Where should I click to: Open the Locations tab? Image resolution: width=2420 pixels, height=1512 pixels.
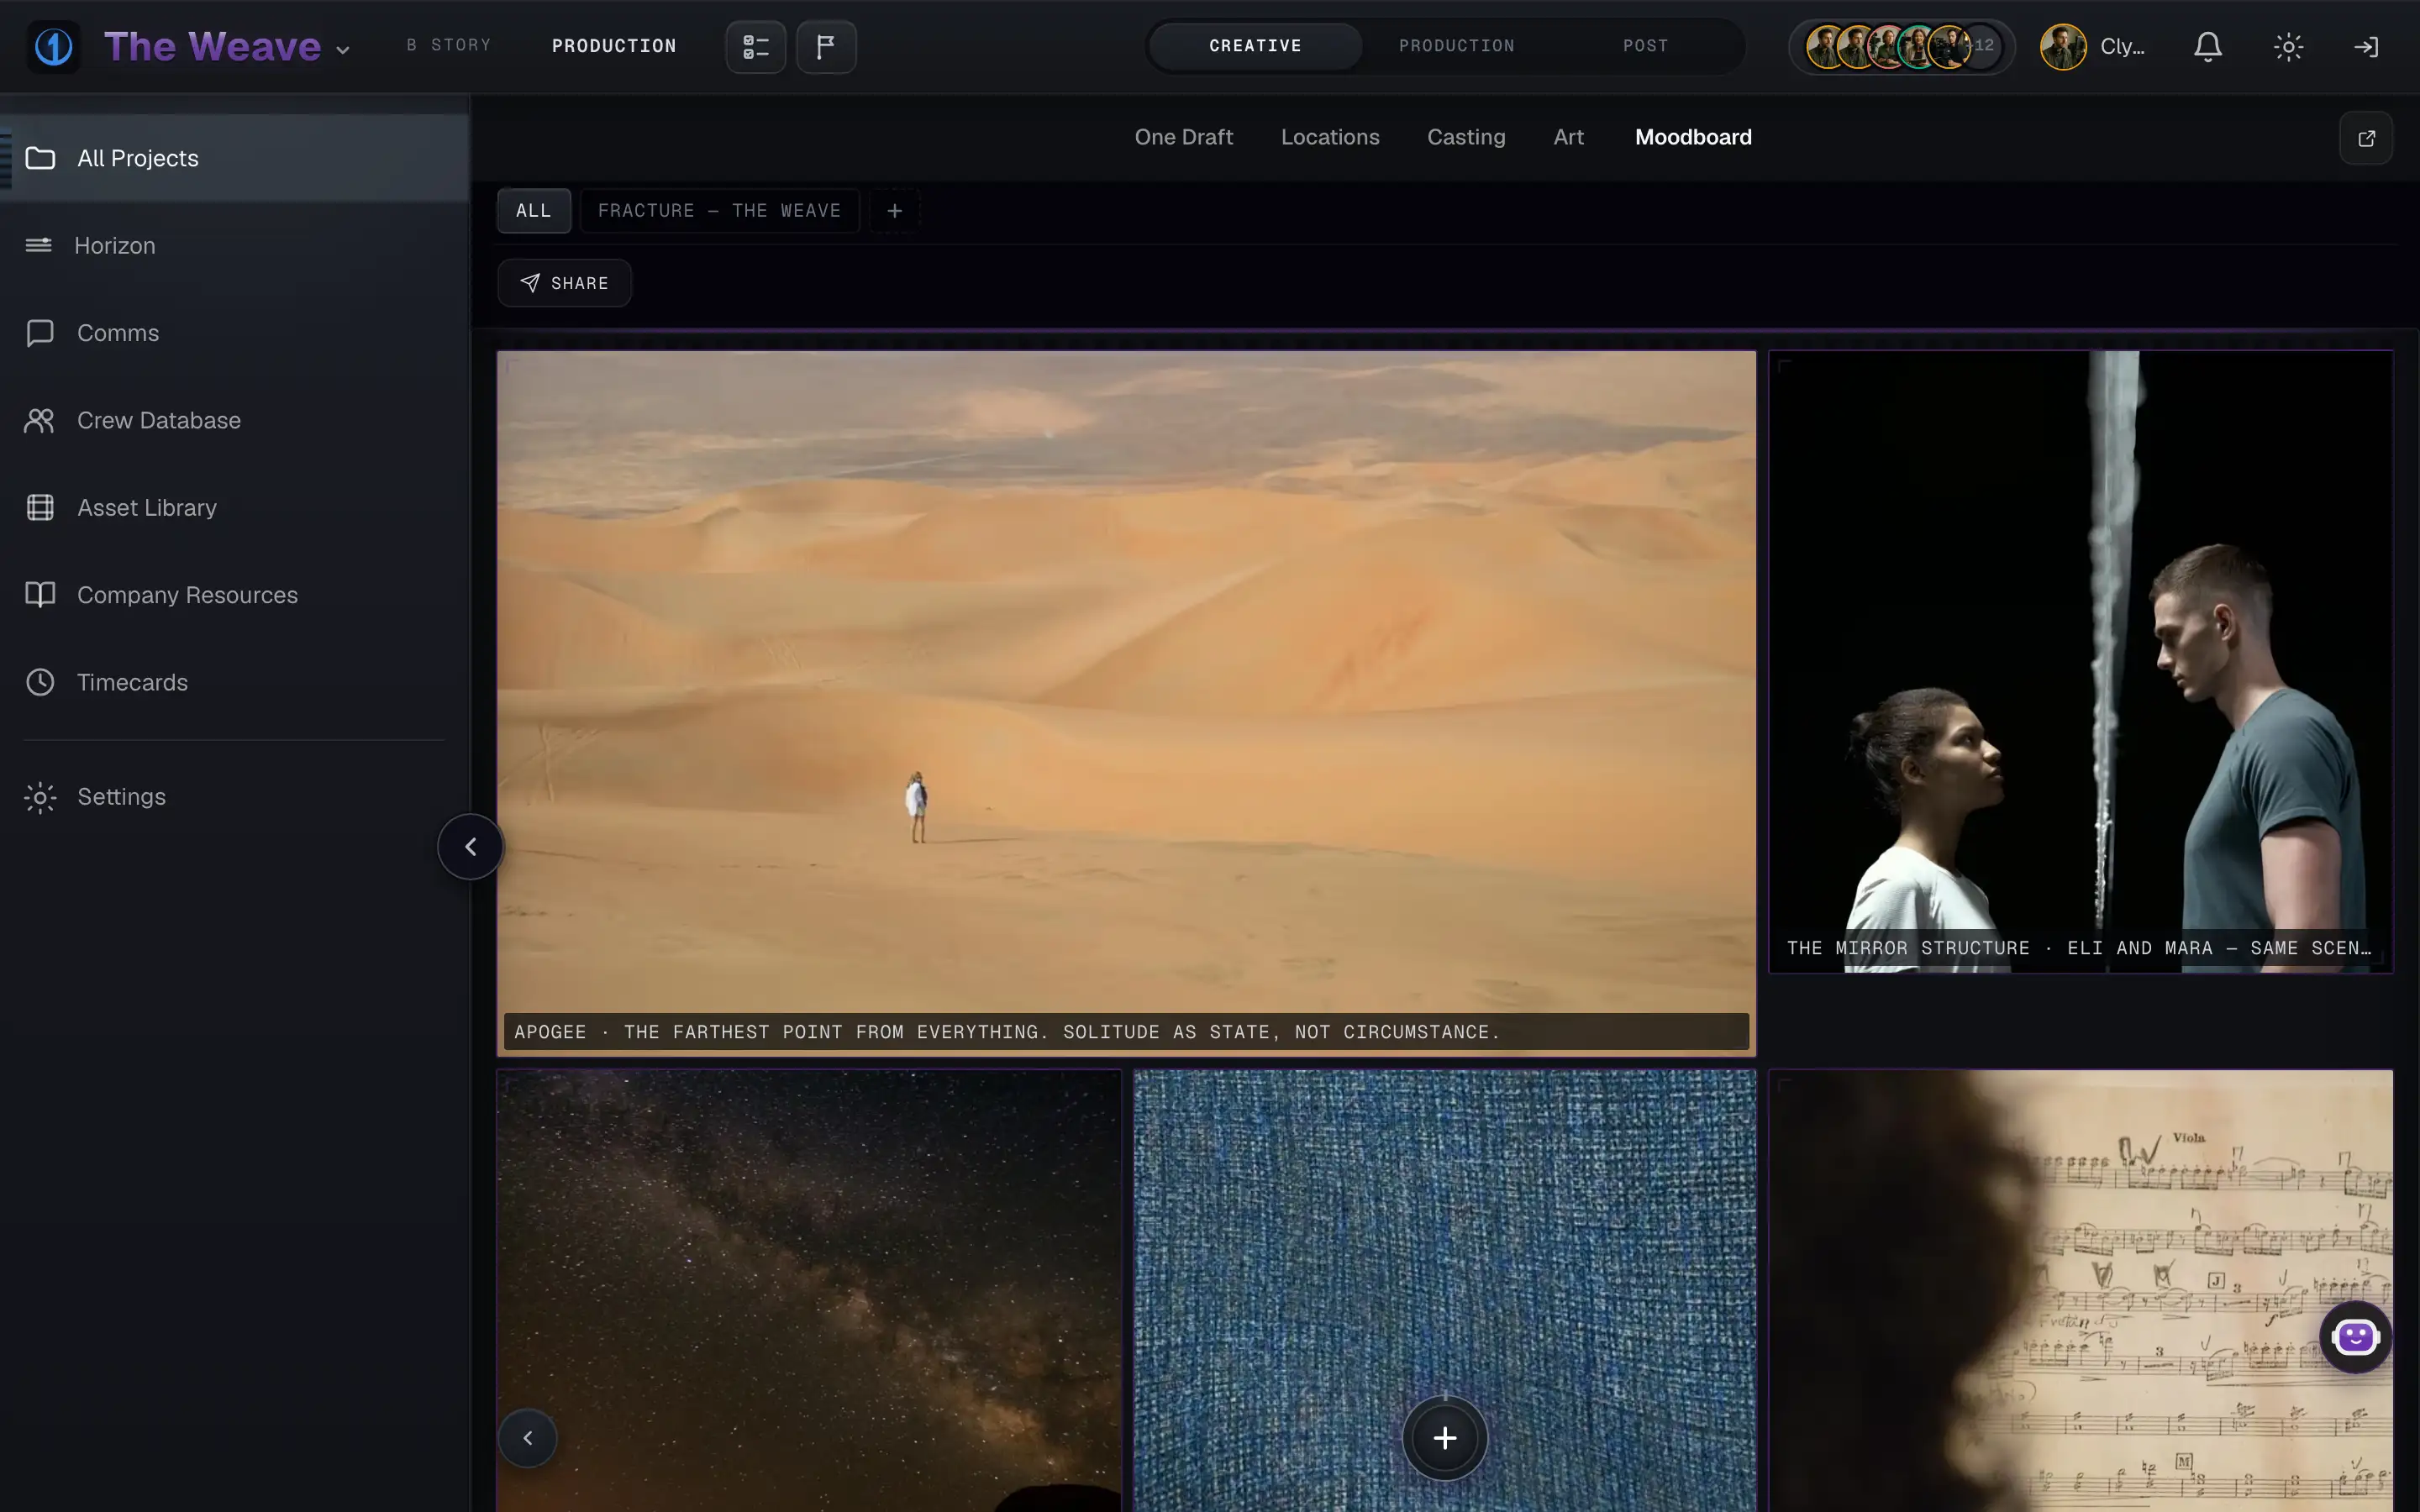[1330, 137]
